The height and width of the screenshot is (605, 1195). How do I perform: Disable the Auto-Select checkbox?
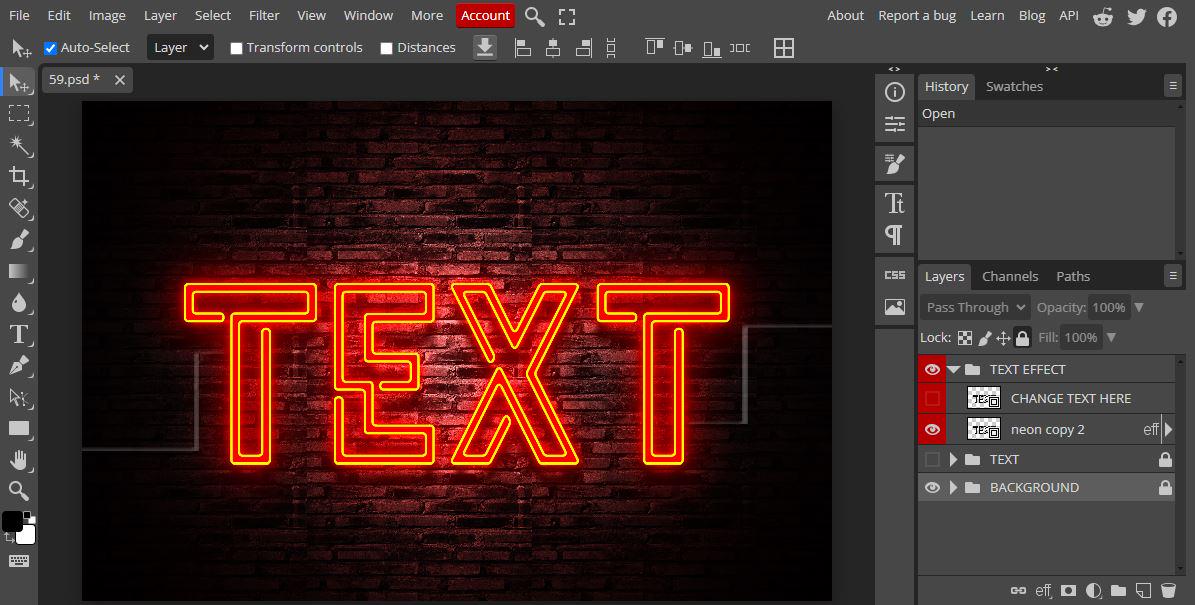pyautogui.click(x=50, y=47)
